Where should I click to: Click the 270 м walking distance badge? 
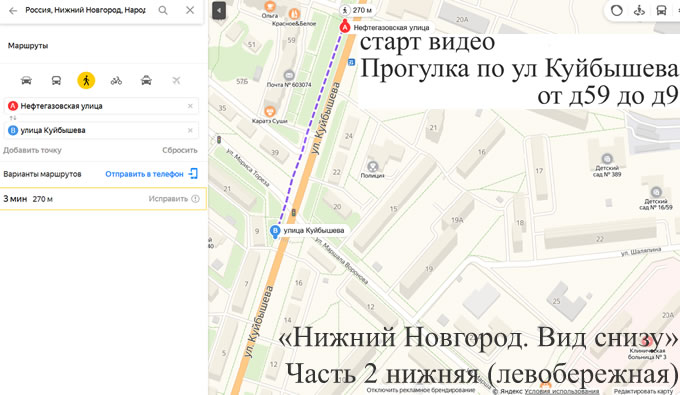tap(358, 10)
